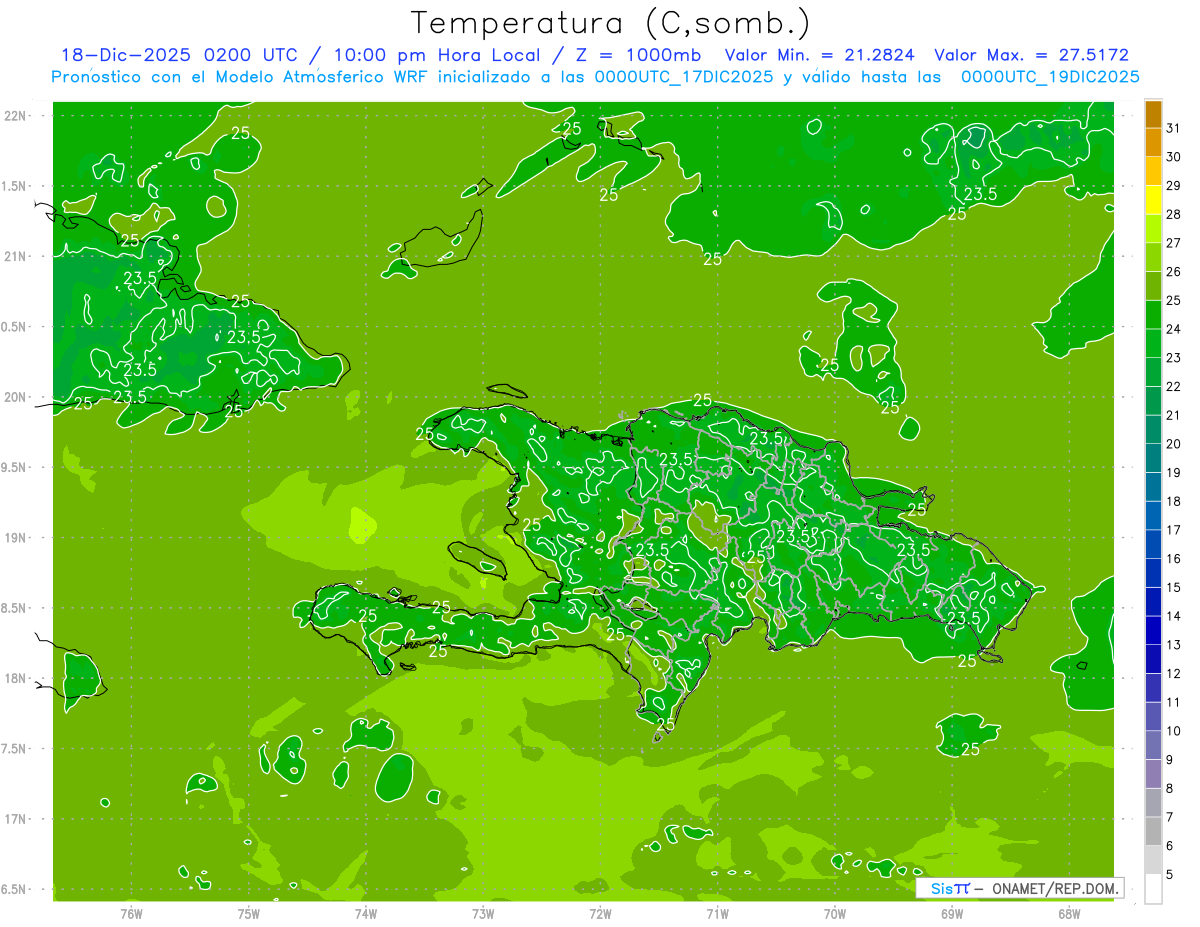
Task: Click the 'Valor Min. = 21.2824' value
Action: click(820, 56)
